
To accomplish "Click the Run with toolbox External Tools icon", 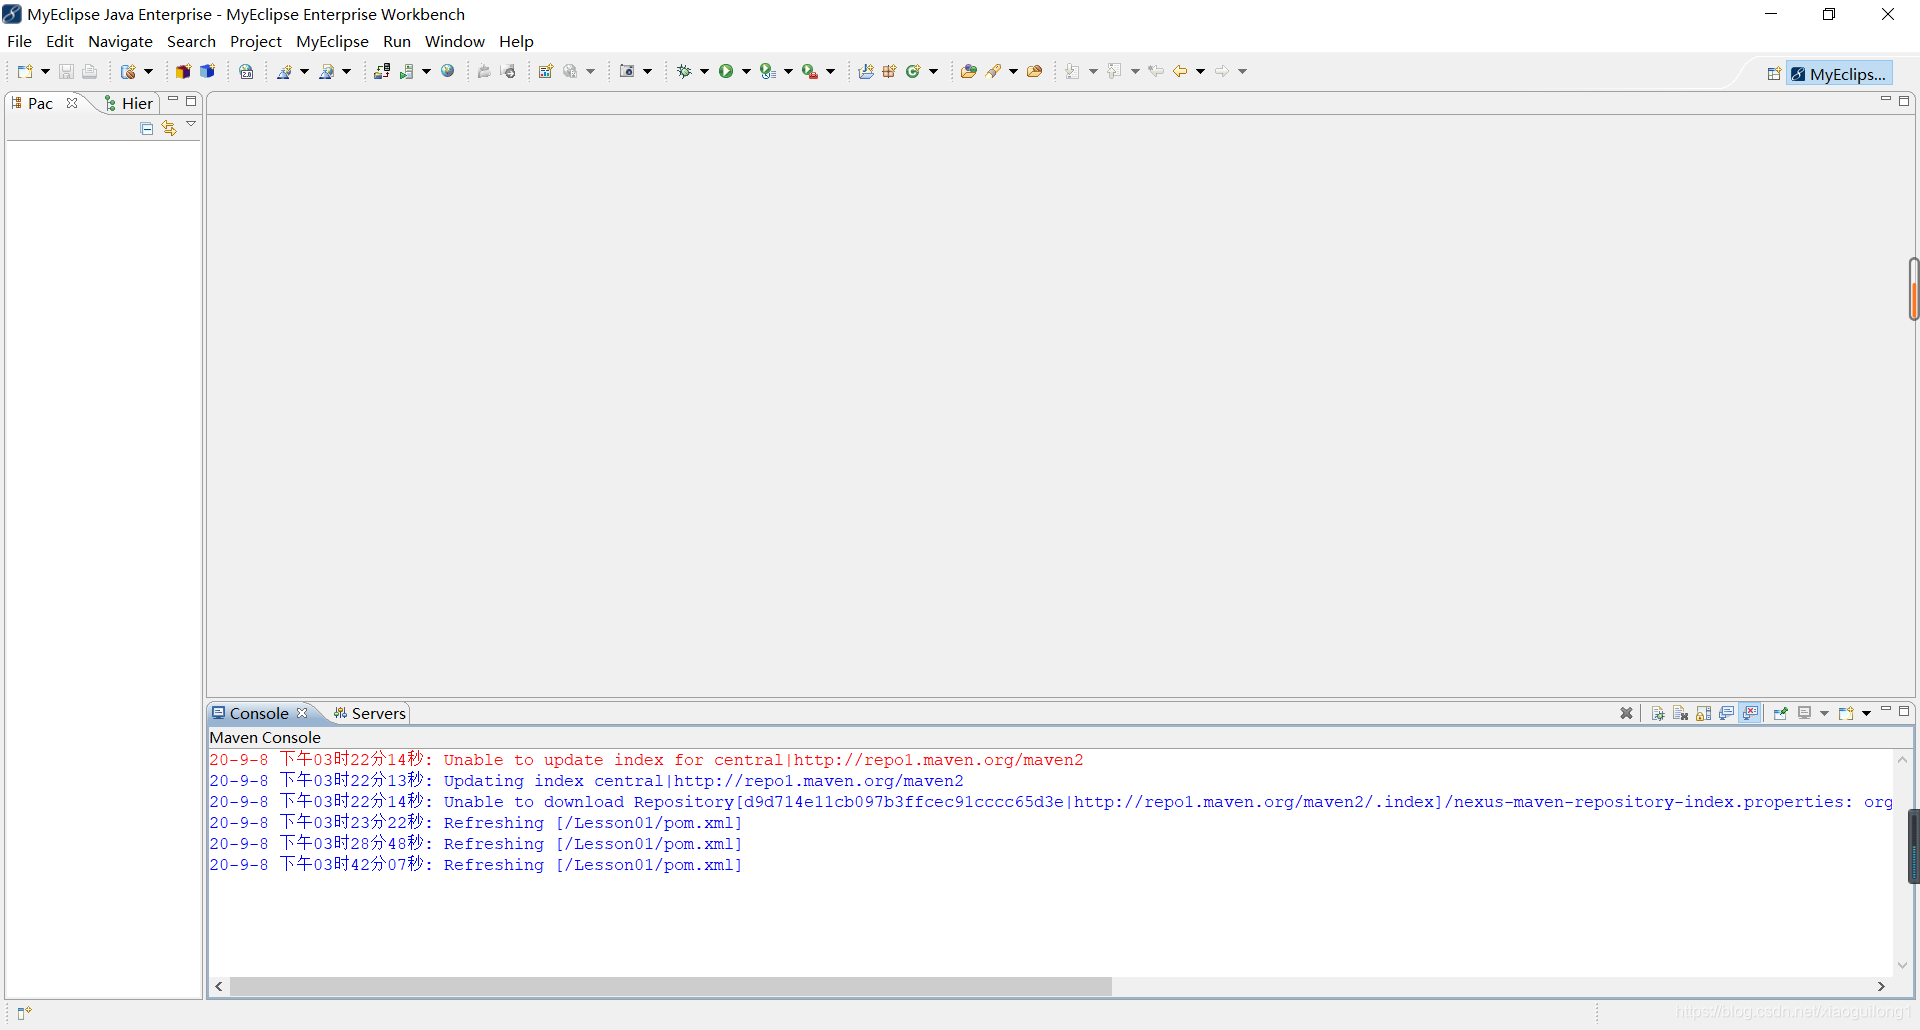I will coord(809,71).
